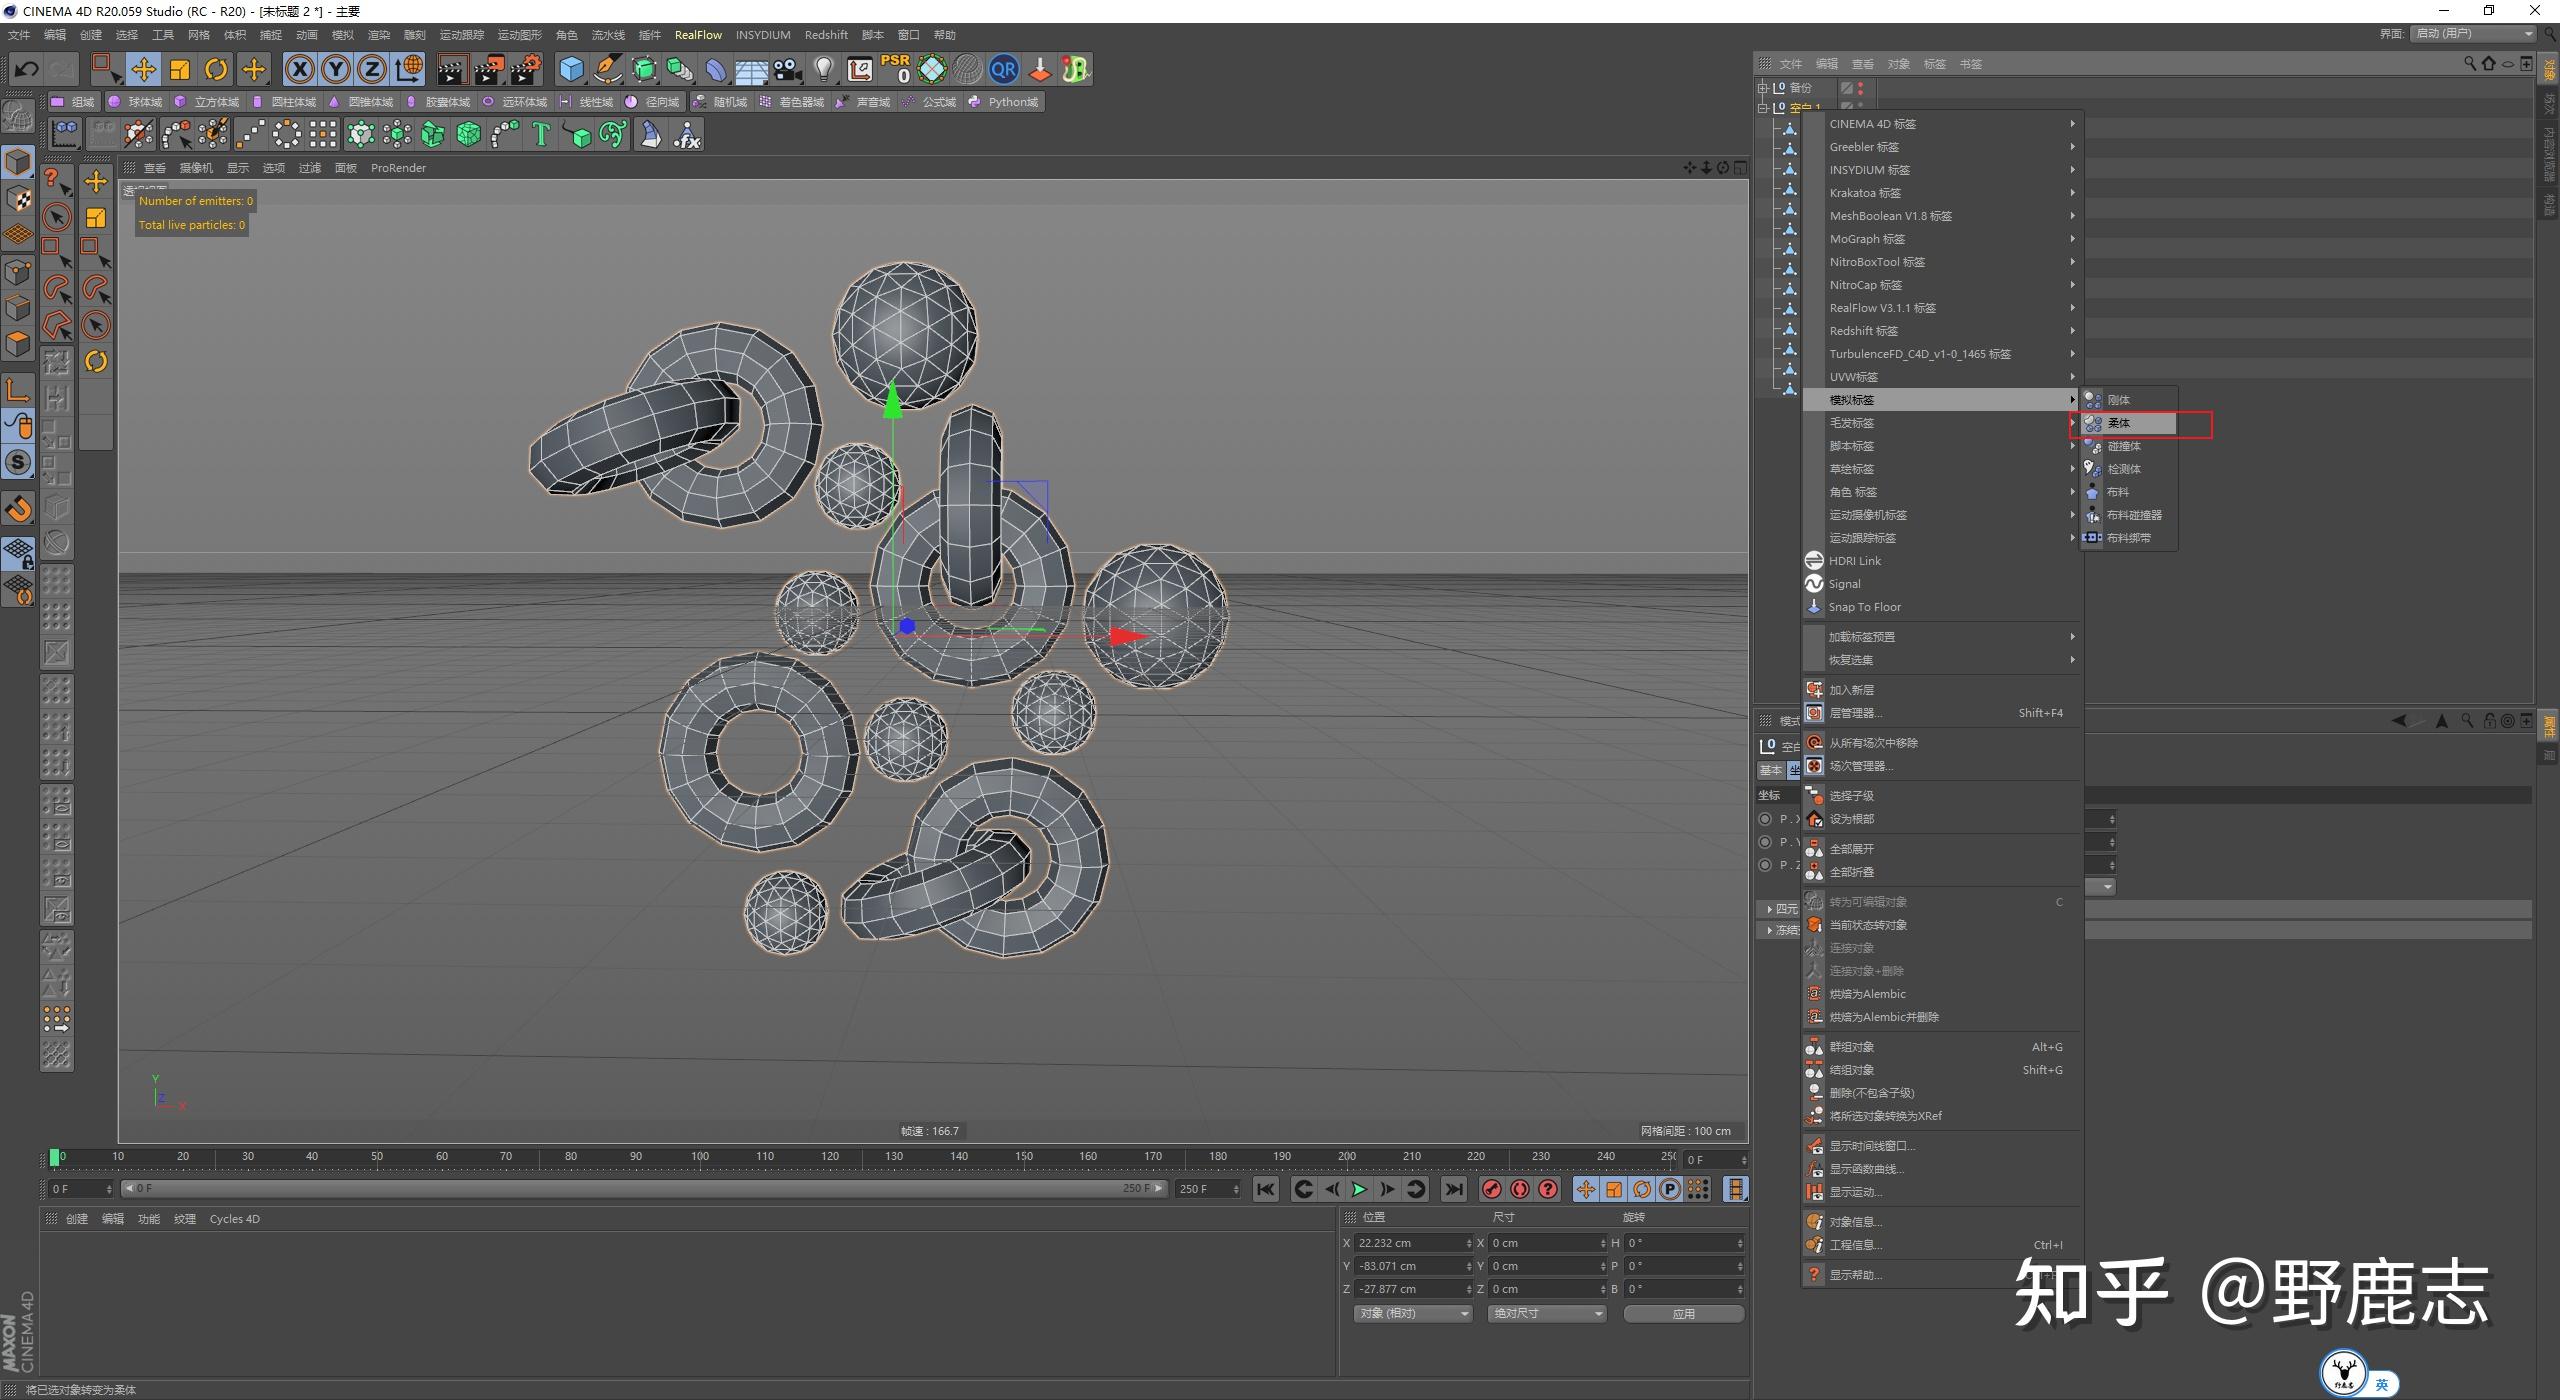
Task: Click the green timeline playhead at frame 0
Action: pos(55,1157)
